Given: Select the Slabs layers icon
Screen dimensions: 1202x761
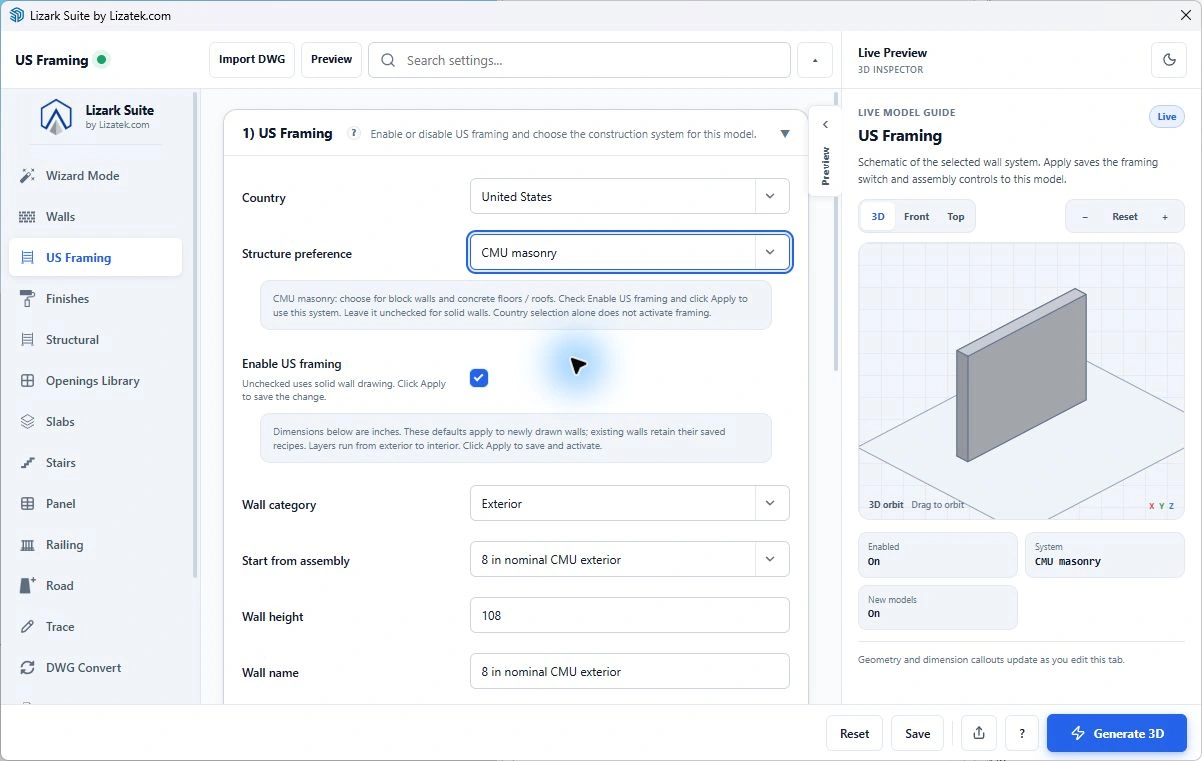Looking at the screenshot, I should 27,422.
